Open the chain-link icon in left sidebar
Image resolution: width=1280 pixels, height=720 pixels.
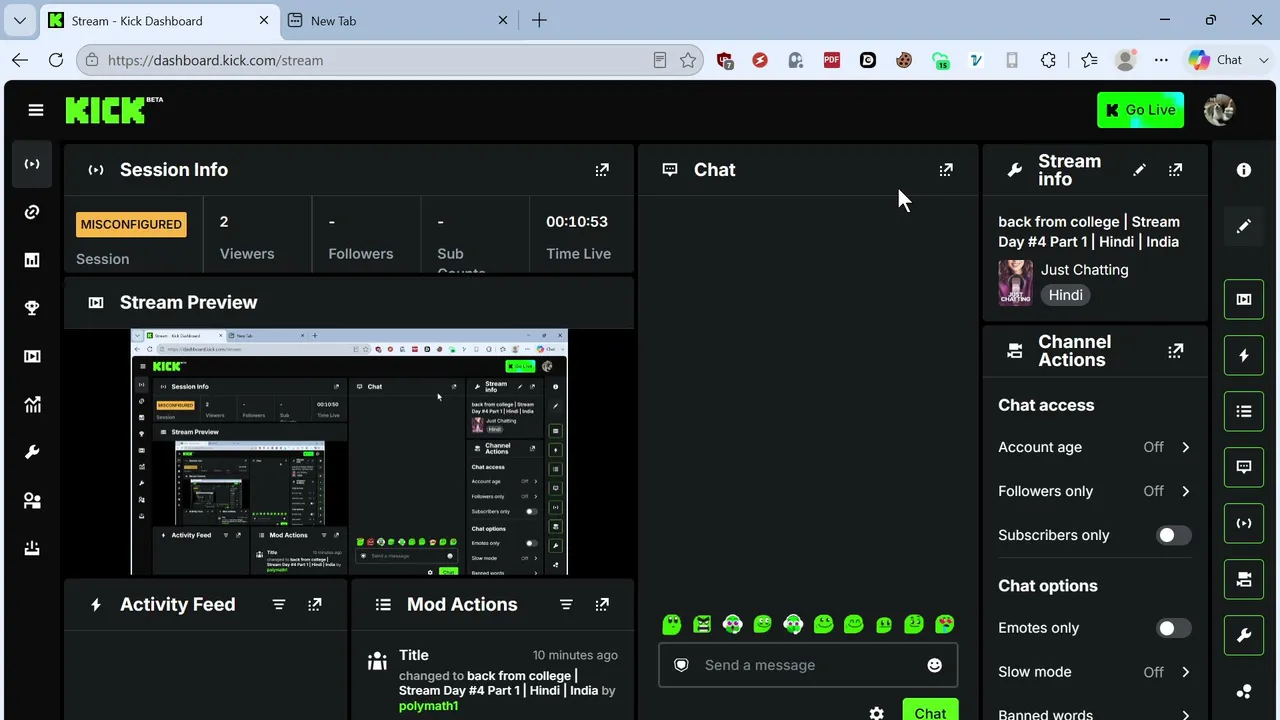pos(32,212)
